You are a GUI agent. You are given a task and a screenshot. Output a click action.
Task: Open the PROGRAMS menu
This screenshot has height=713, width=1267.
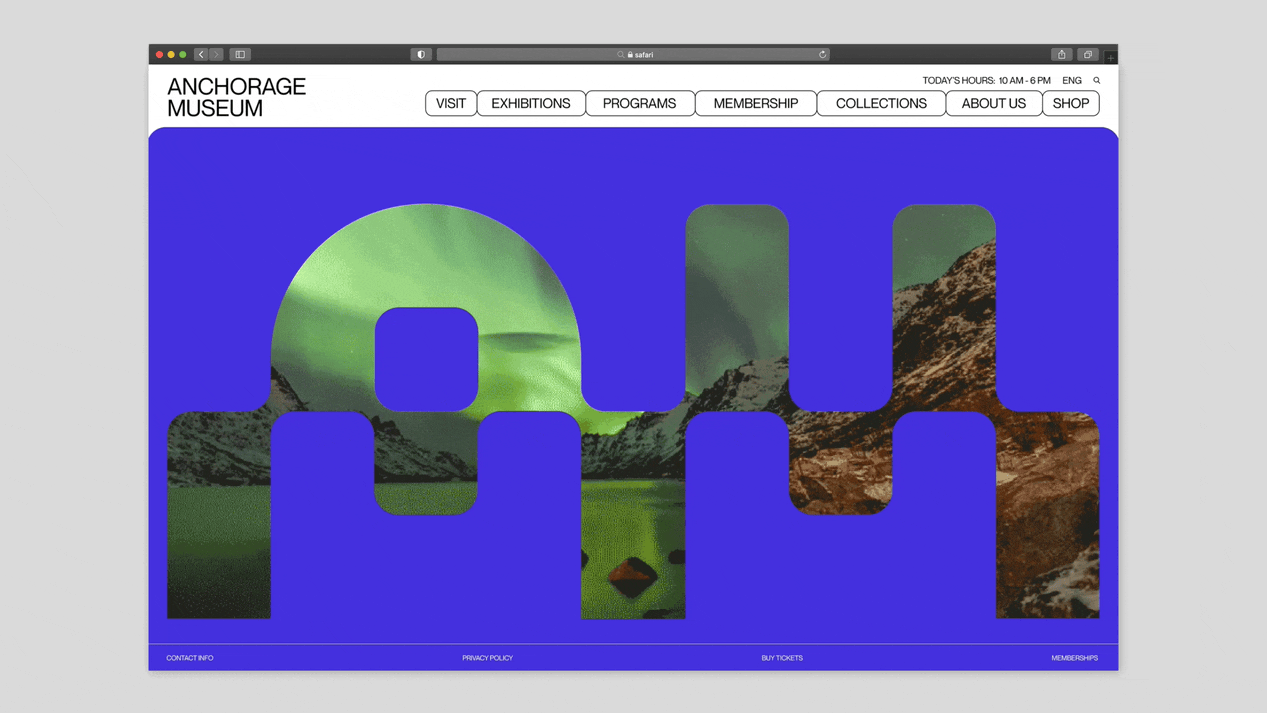click(640, 103)
